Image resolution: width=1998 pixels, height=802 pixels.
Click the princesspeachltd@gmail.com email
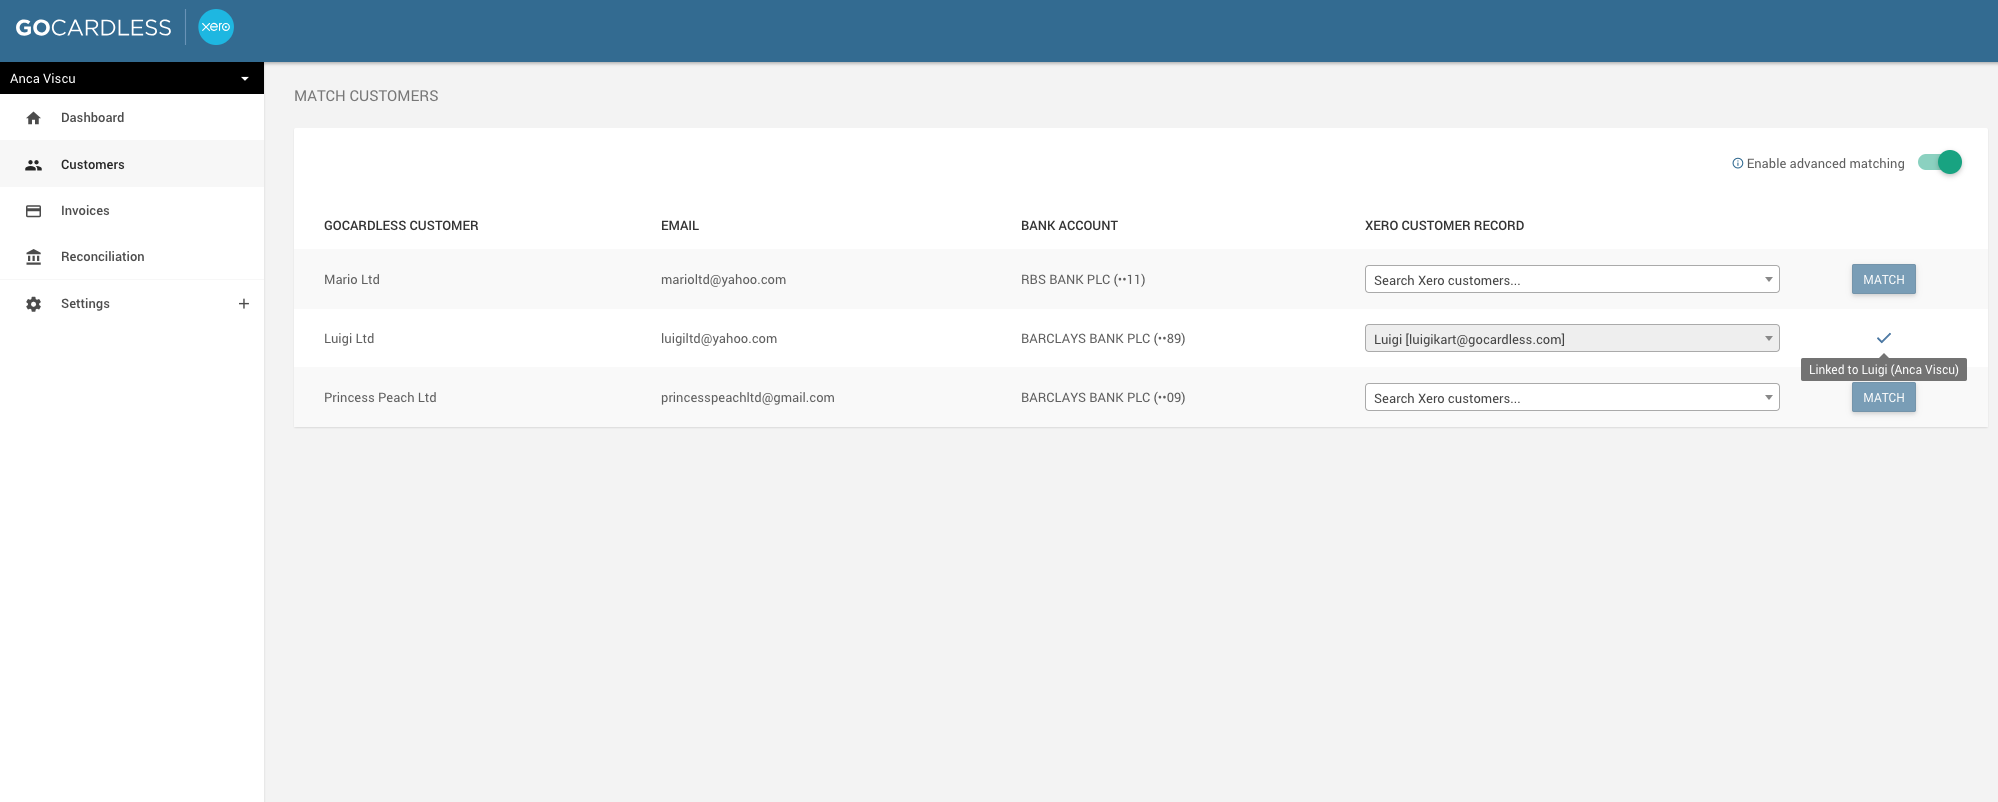(748, 397)
